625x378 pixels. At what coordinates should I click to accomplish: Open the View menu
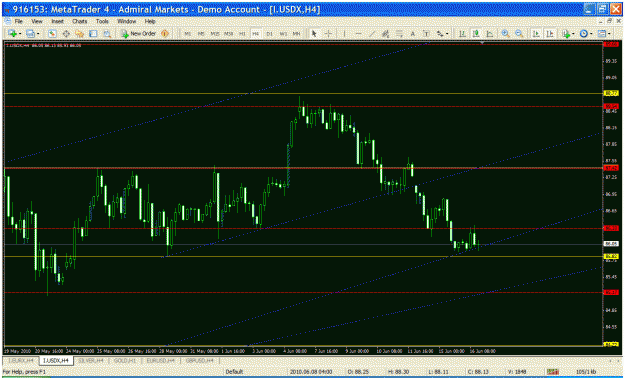[x=37, y=21]
